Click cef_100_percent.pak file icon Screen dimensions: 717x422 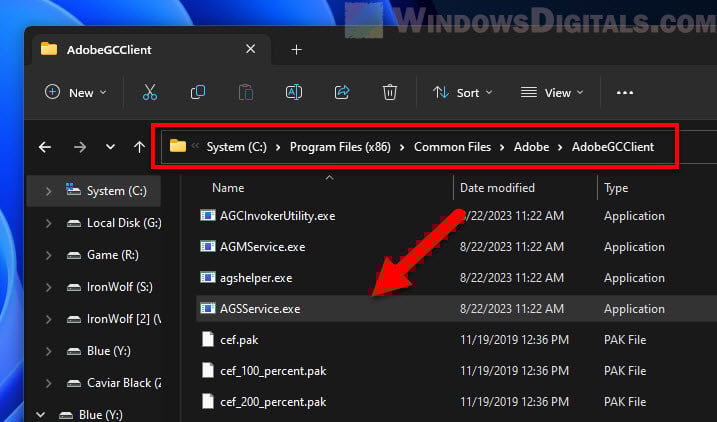pos(208,370)
